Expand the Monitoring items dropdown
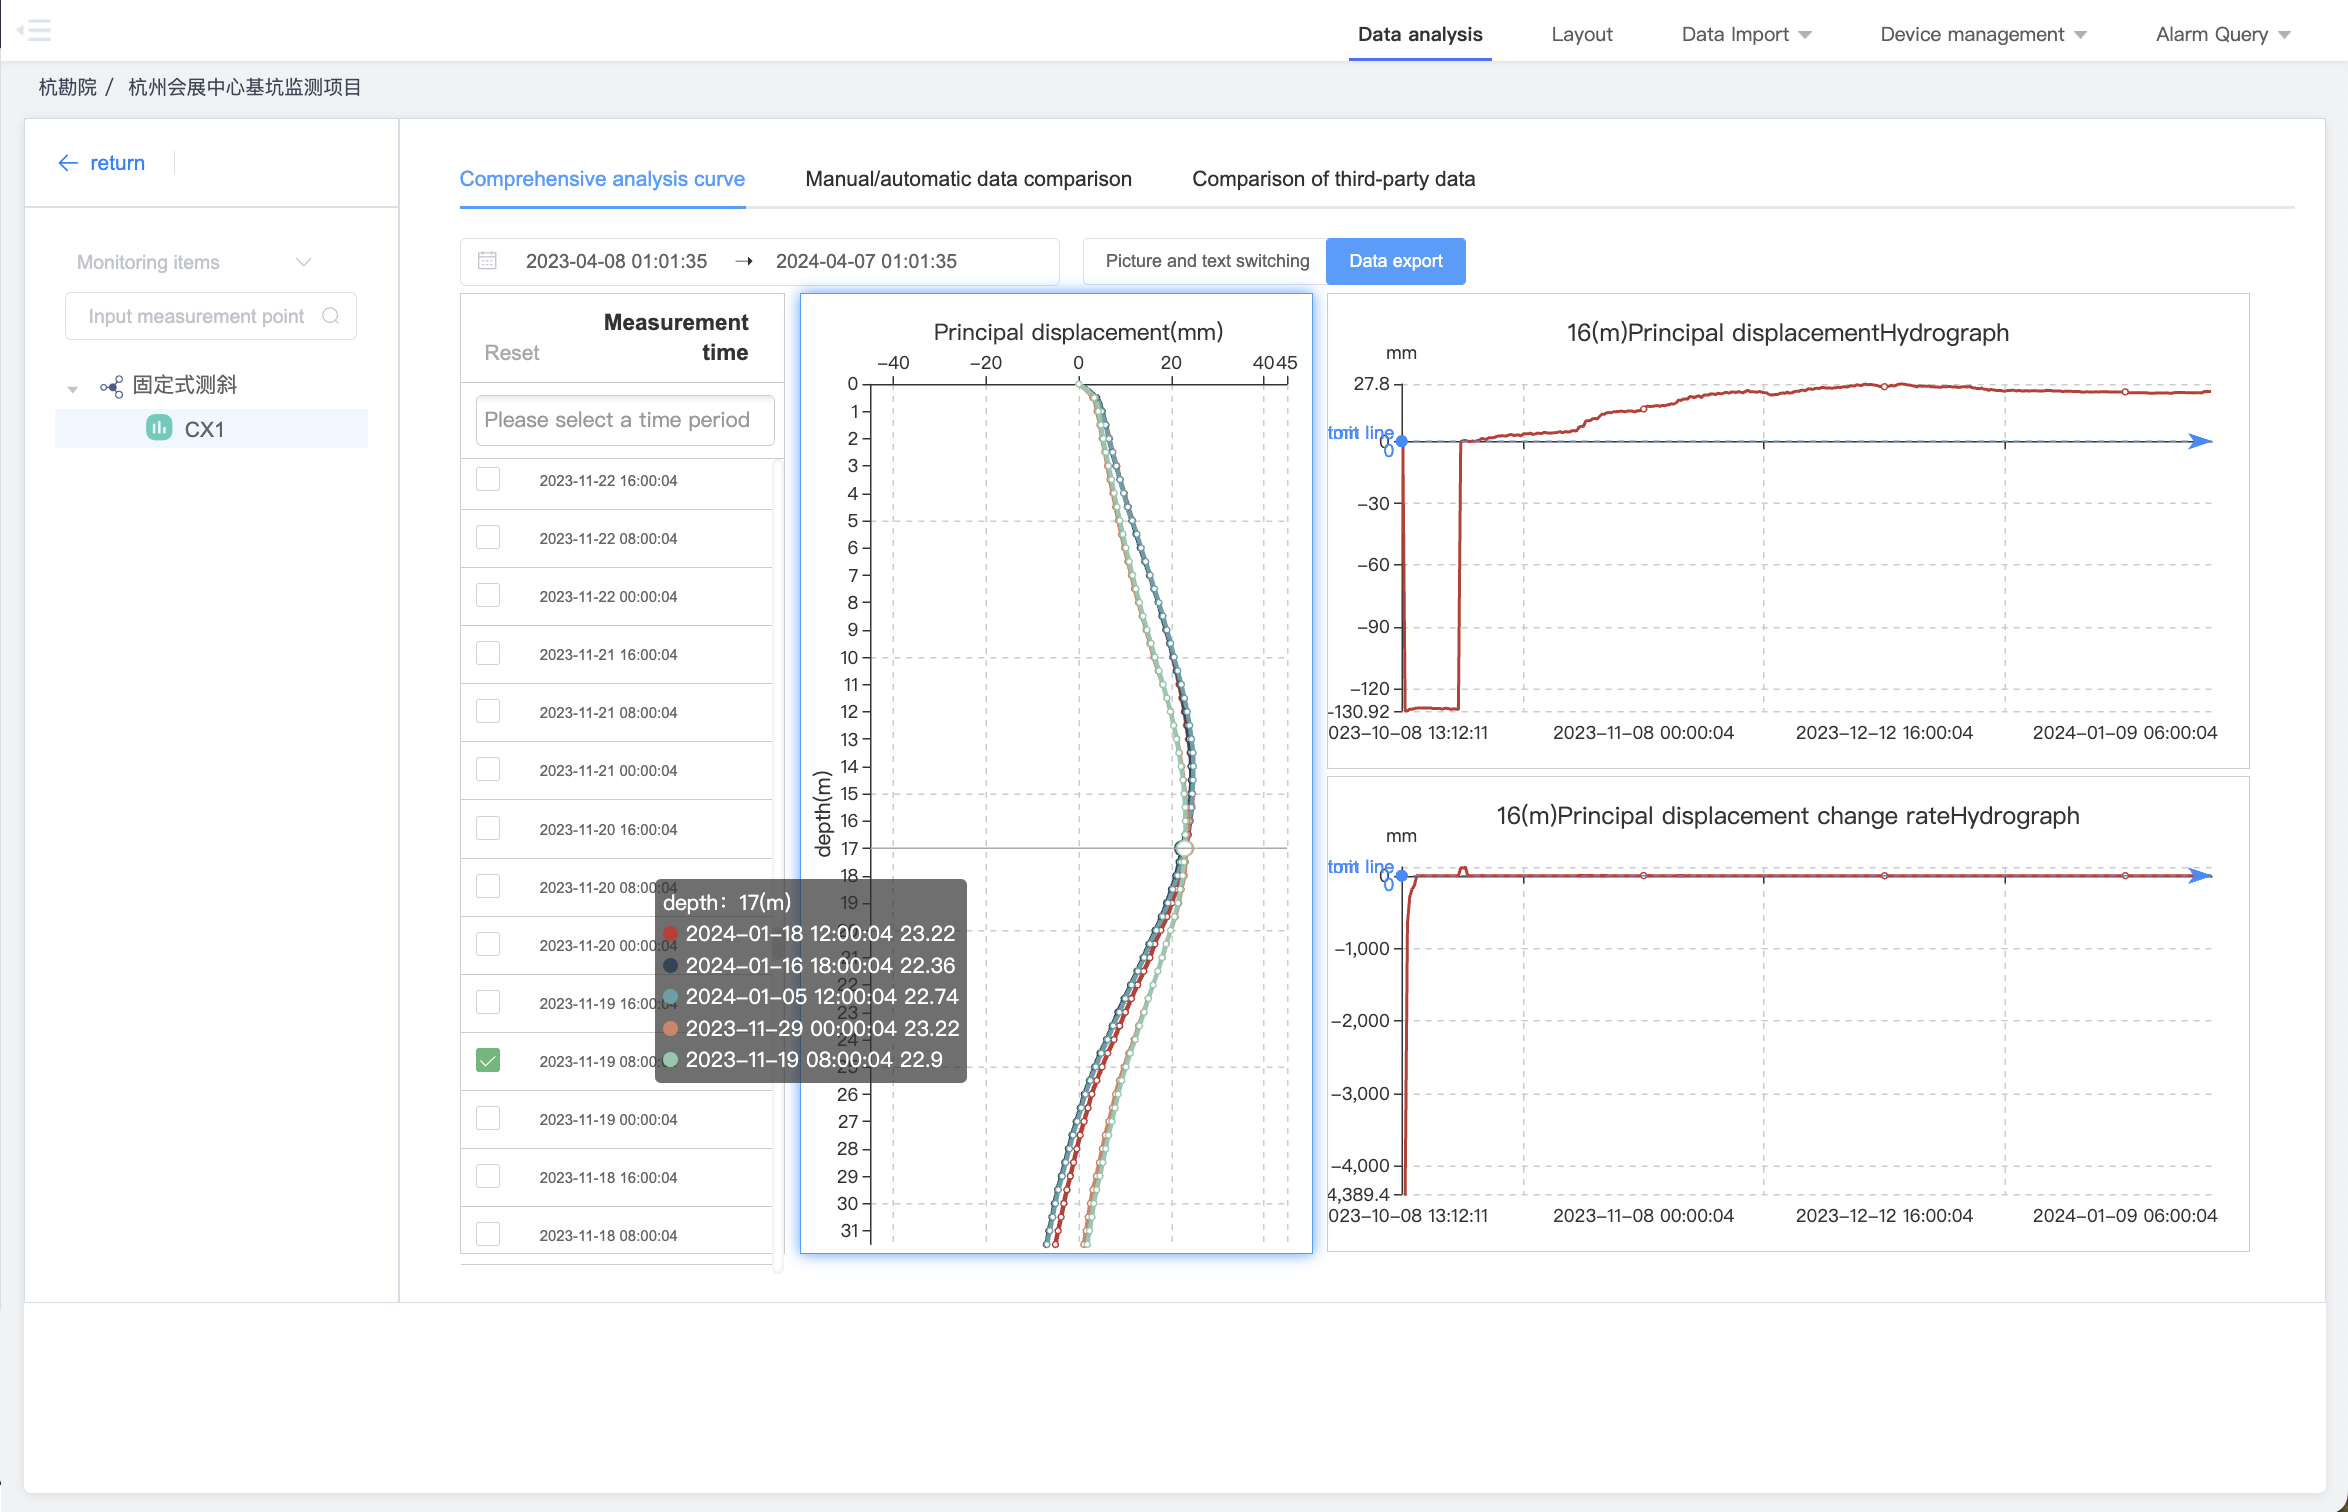2348x1512 pixels. (195, 262)
